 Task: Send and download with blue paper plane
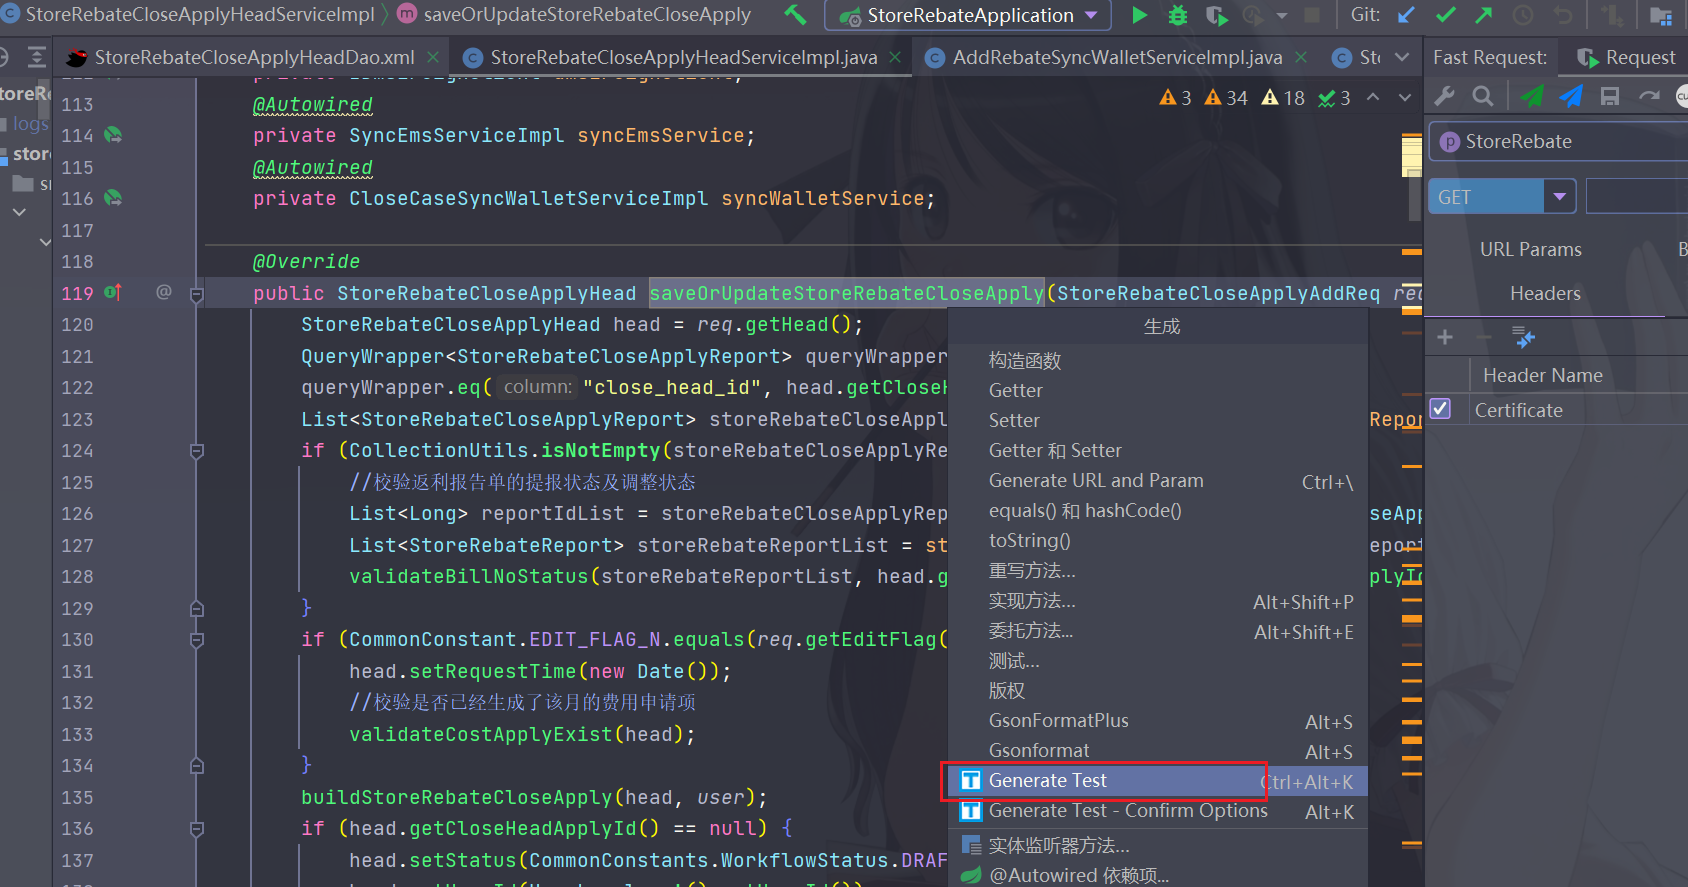[1571, 96]
